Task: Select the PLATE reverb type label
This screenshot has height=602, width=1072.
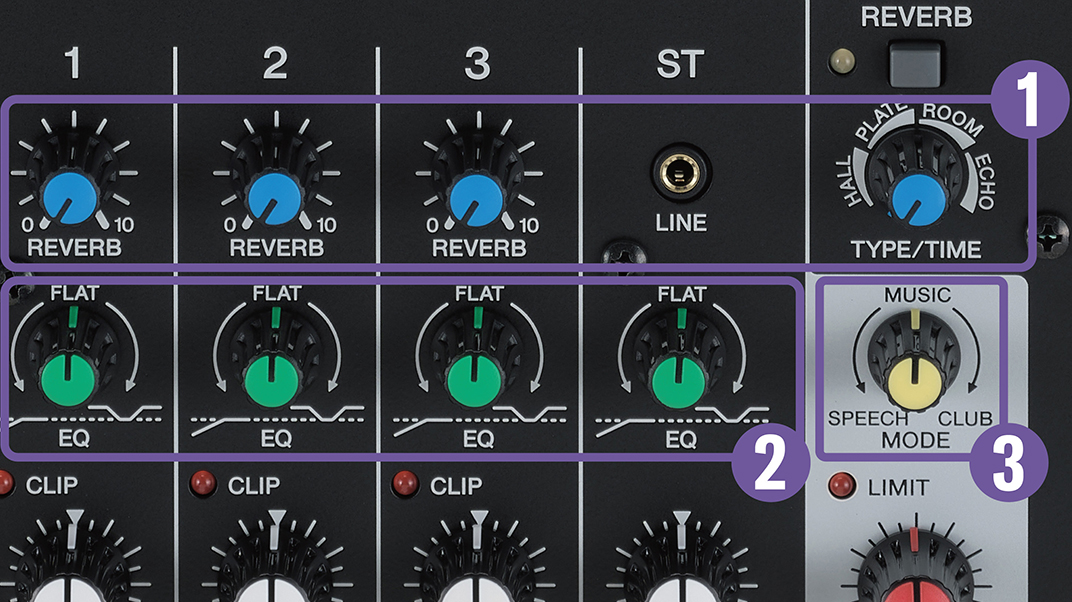Action: (x=882, y=122)
